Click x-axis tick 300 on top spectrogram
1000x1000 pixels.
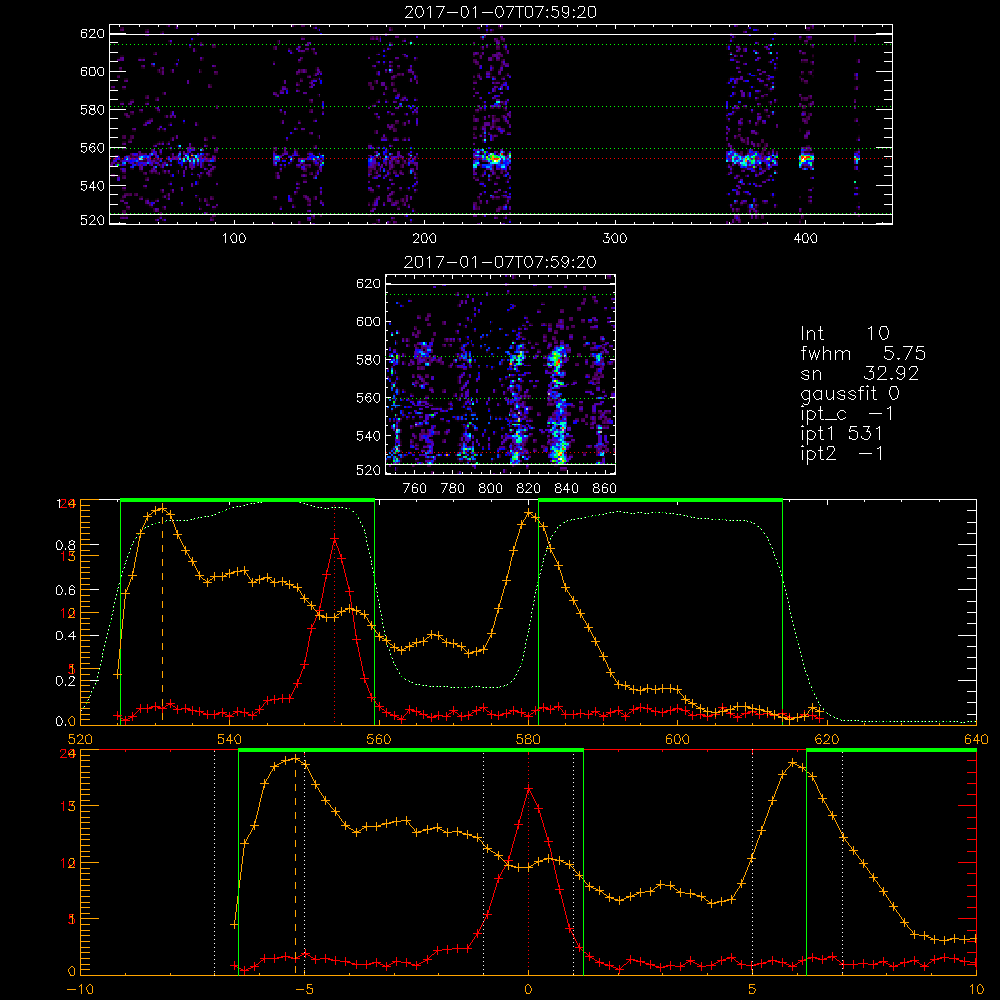pos(615,239)
